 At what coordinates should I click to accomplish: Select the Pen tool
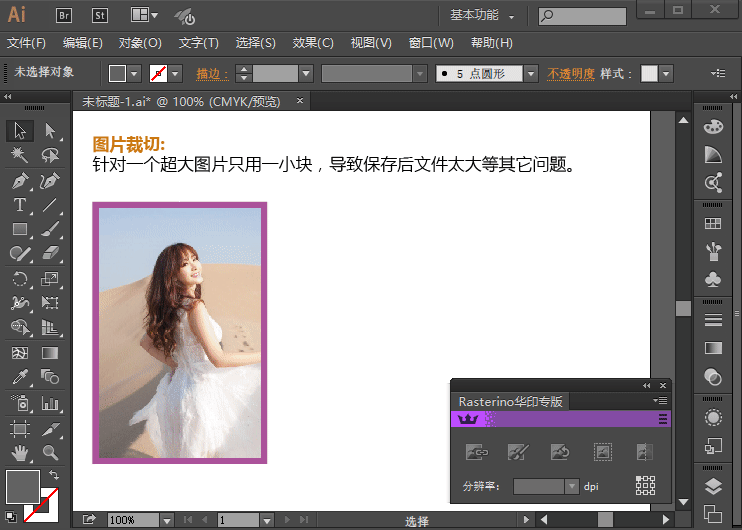(x=19, y=182)
